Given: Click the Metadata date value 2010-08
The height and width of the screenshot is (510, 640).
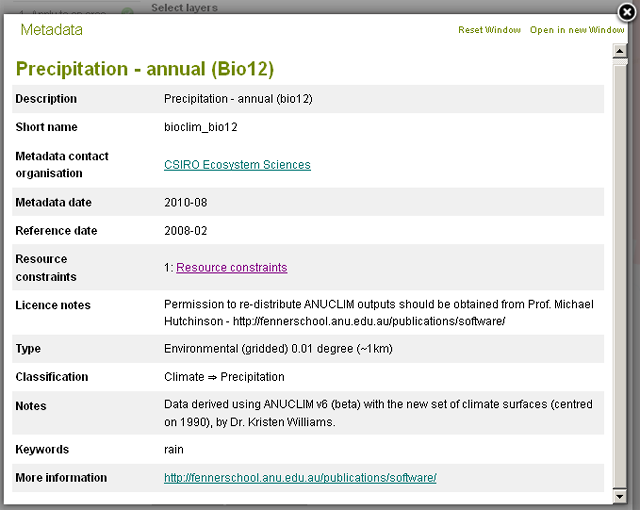Looking at the screenshot, I should 185,203.
